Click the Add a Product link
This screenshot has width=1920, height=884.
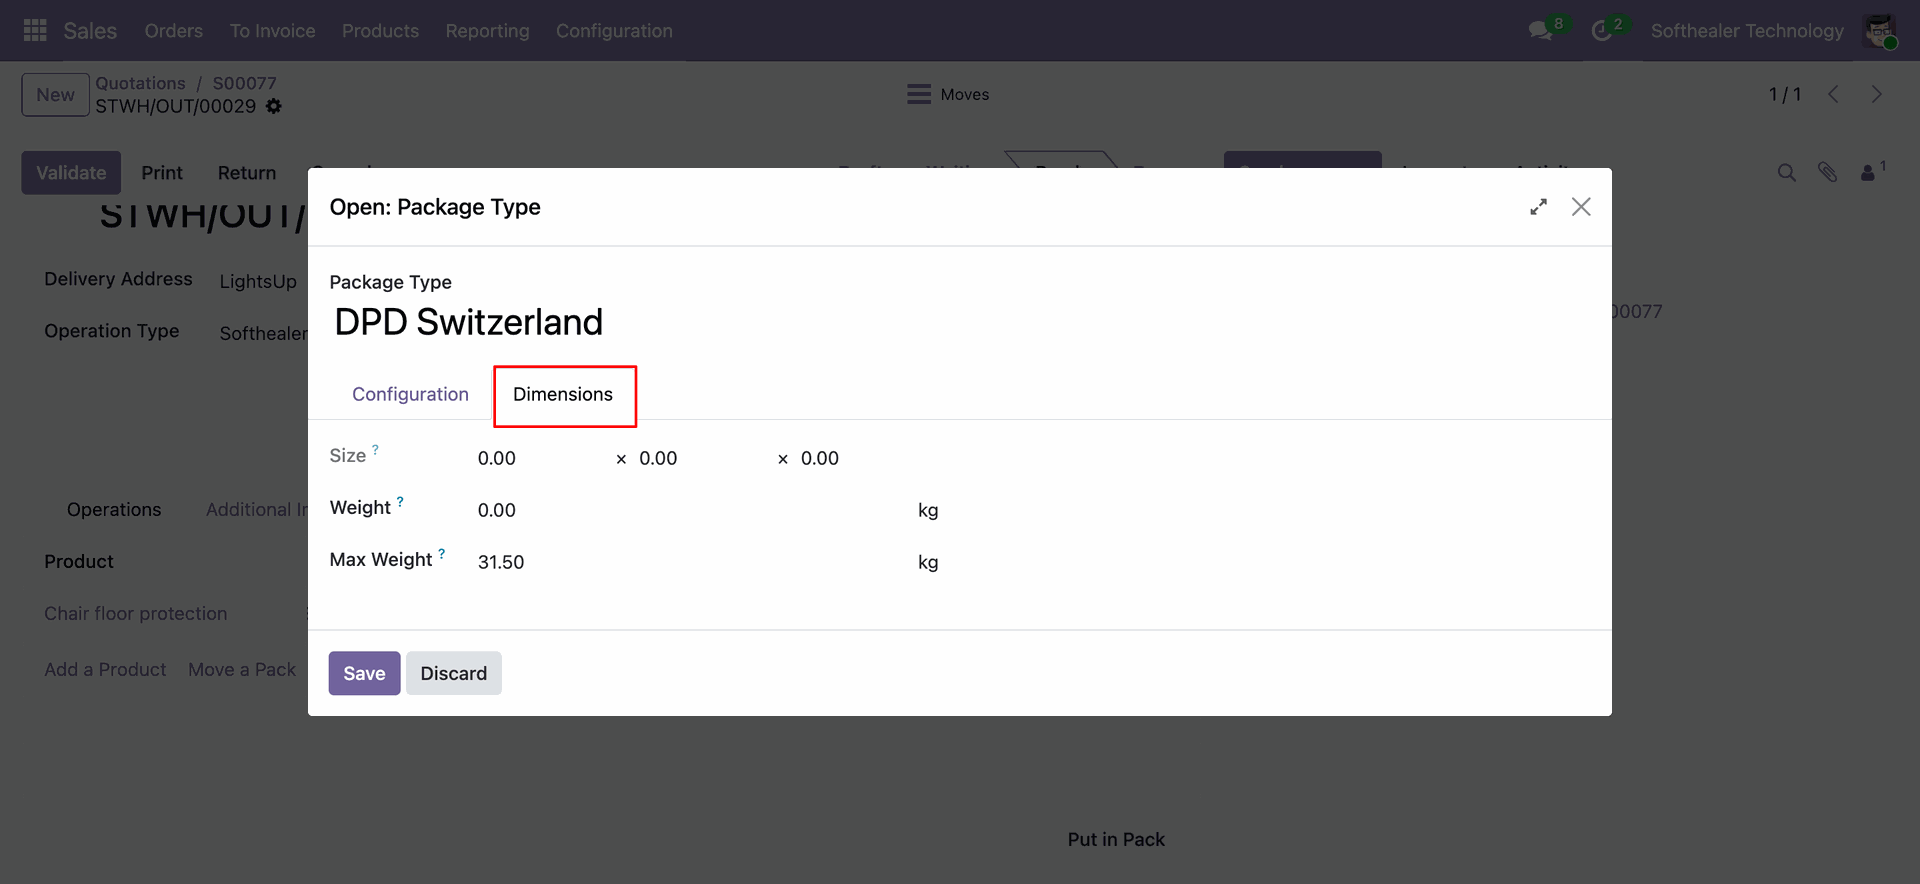[105, 669]
